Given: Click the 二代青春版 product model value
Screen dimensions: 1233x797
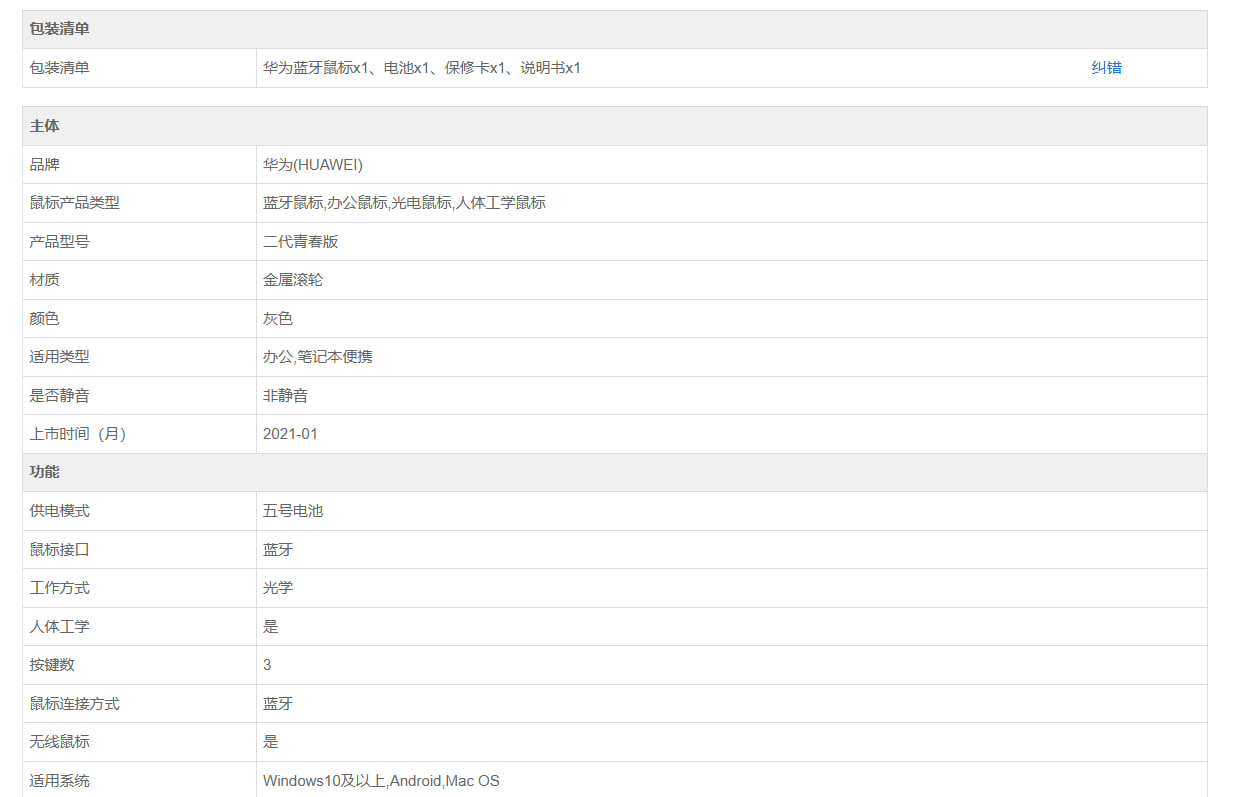Looking at the screenshot, I should (x=301, y=242).
